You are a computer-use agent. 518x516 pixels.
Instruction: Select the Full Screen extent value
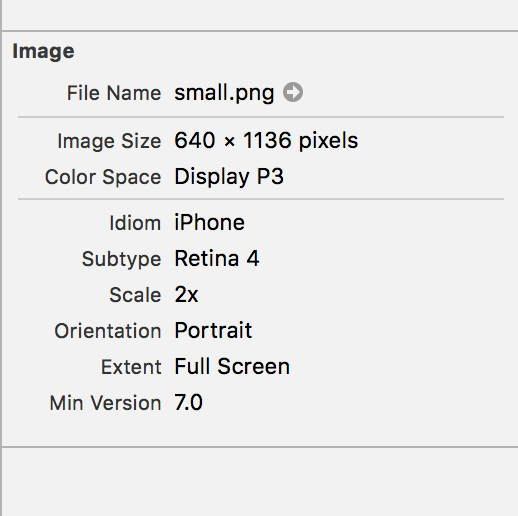point(232,367)
